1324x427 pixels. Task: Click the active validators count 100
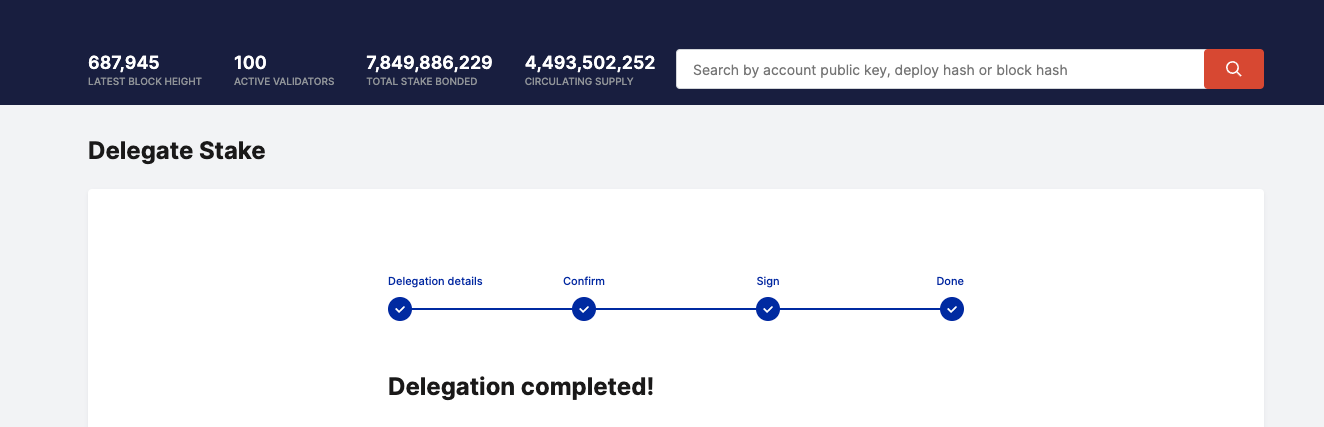pos(250,63)
